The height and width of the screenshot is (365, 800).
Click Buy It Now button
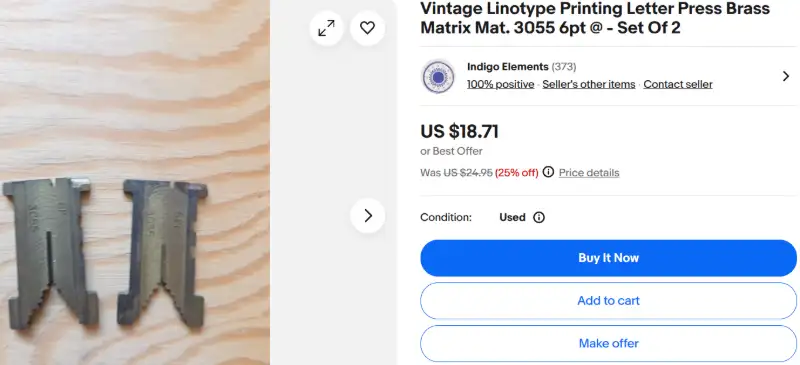[608, 258]
